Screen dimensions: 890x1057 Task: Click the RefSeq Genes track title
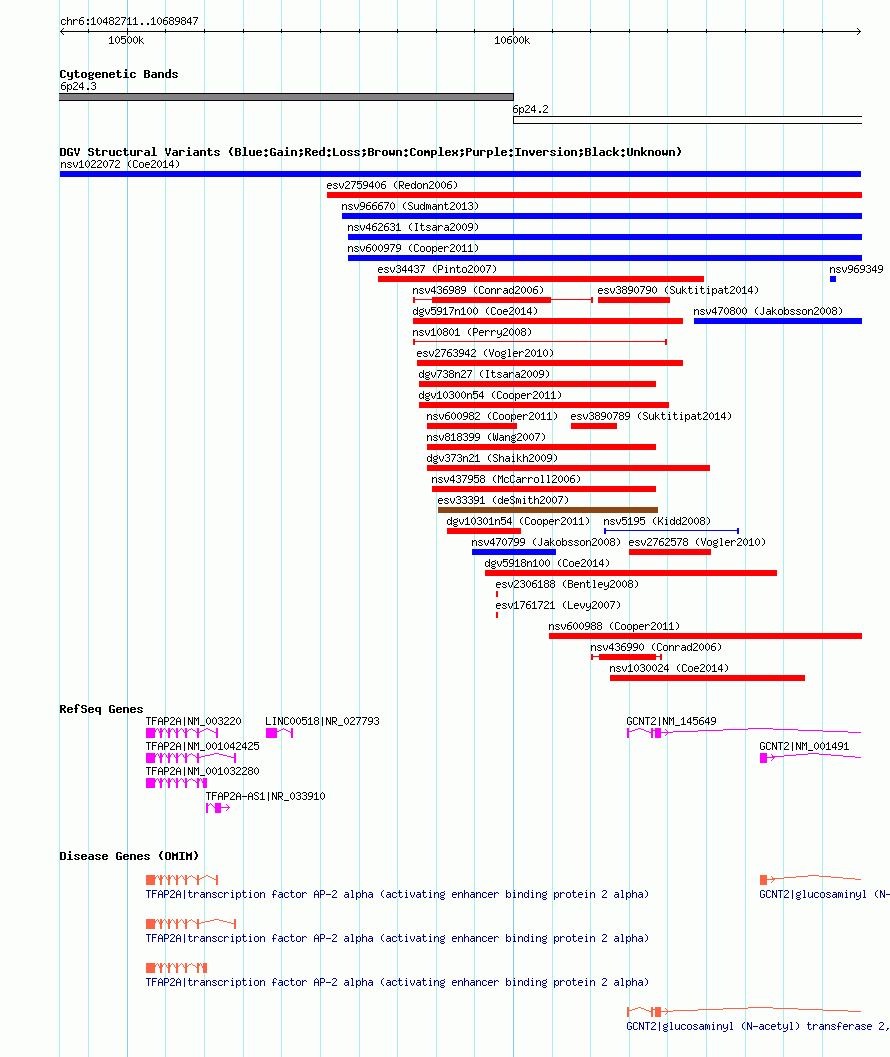click(x=101, y=709)
